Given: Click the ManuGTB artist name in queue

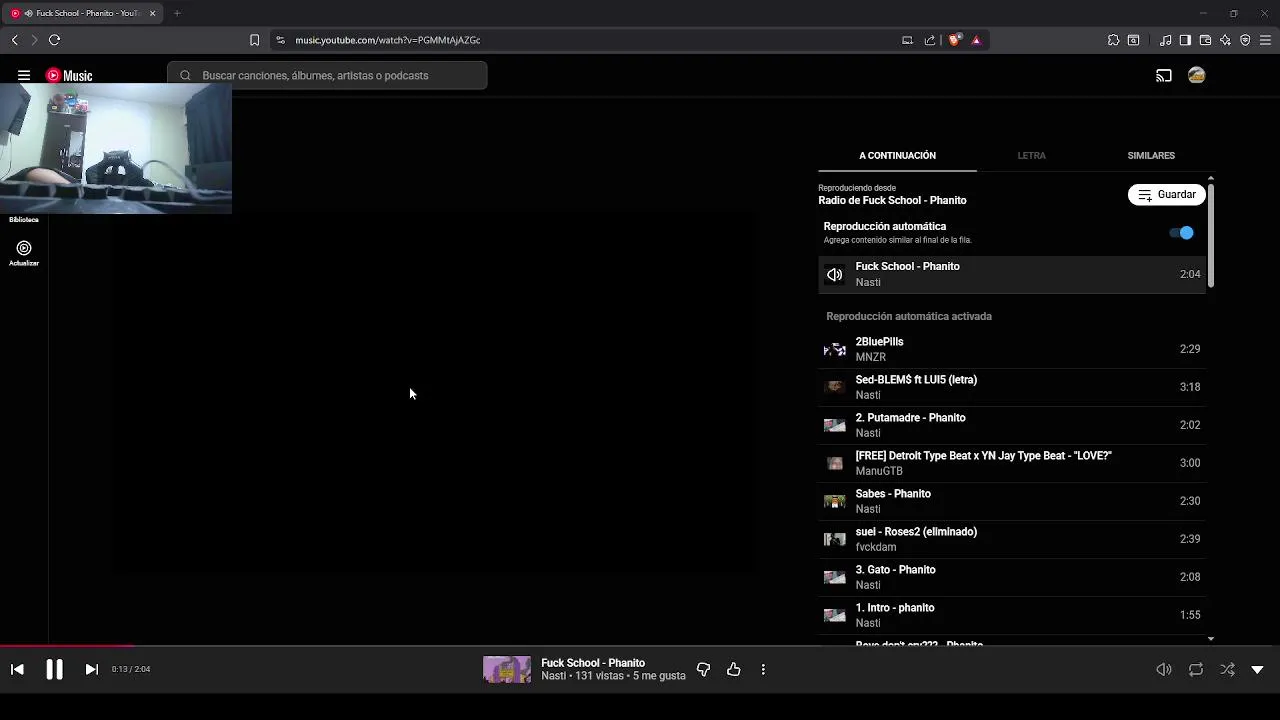Looking at the screenshot, I should 879,471.
